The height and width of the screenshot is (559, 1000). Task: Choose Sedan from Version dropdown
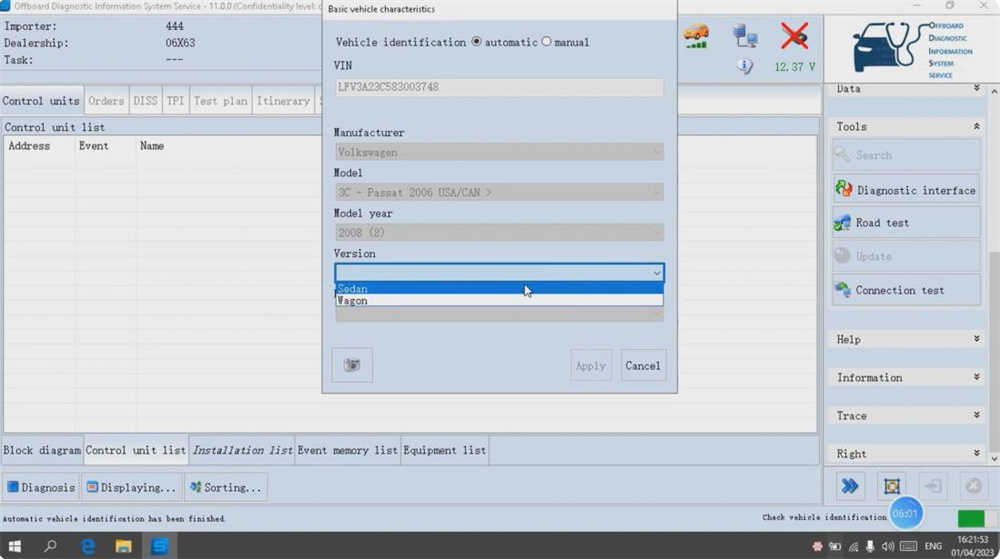[499, 289]
